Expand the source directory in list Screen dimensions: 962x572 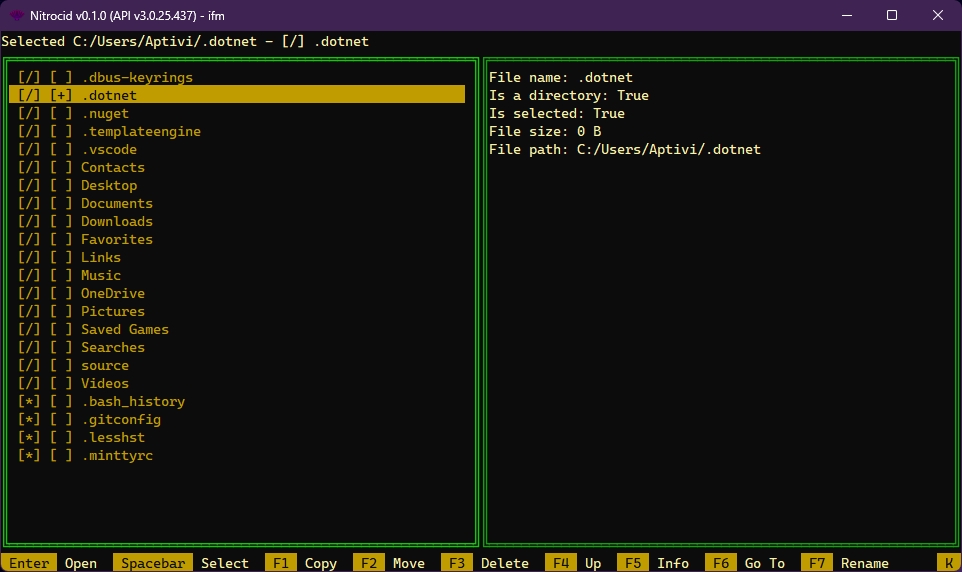[104, 366]
